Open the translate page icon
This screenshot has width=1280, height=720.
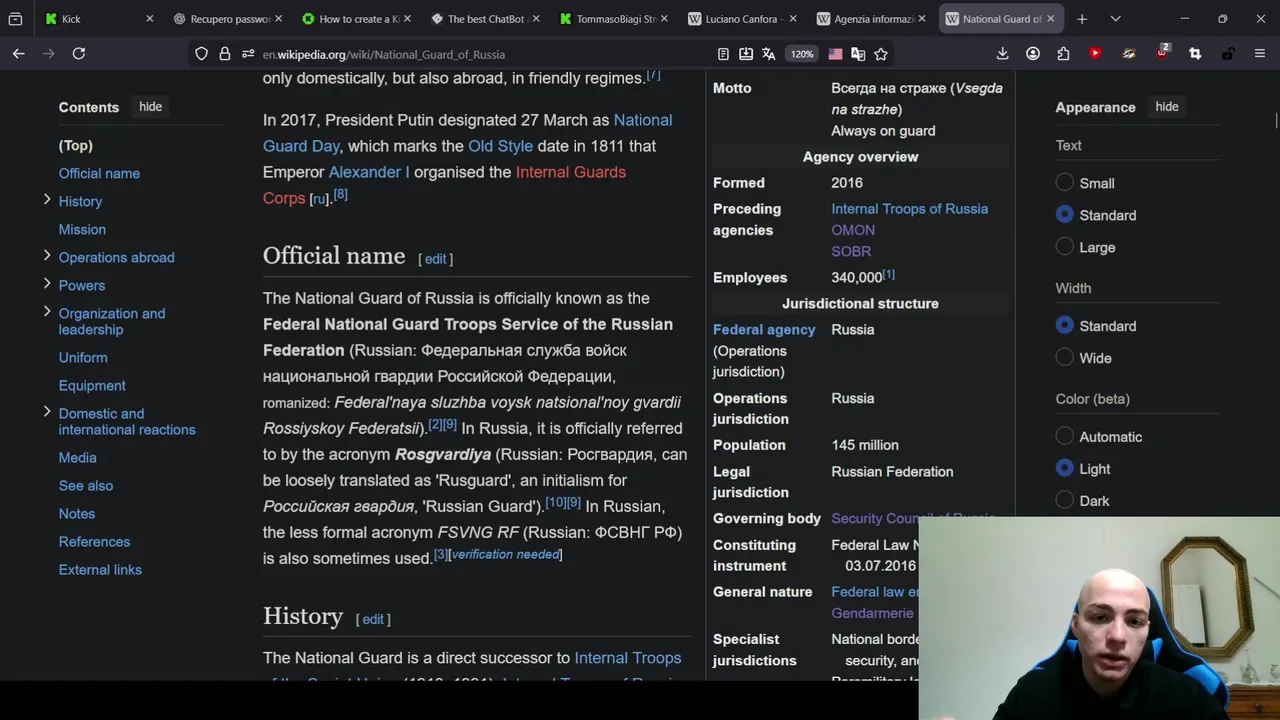[x=768, y=54]
